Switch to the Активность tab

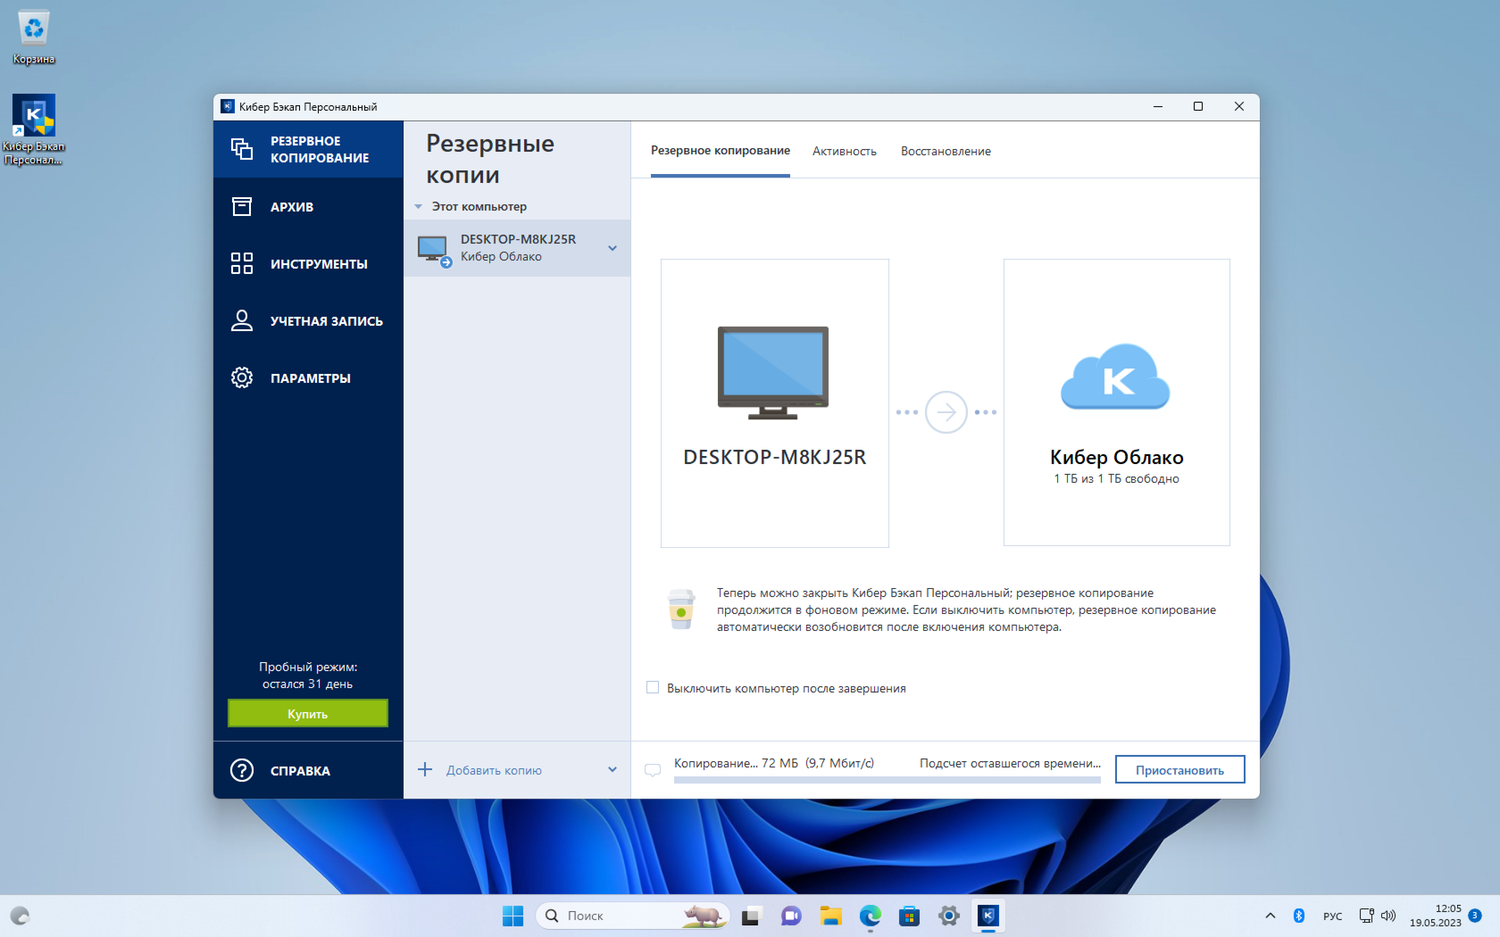click(x=844, y=151)
